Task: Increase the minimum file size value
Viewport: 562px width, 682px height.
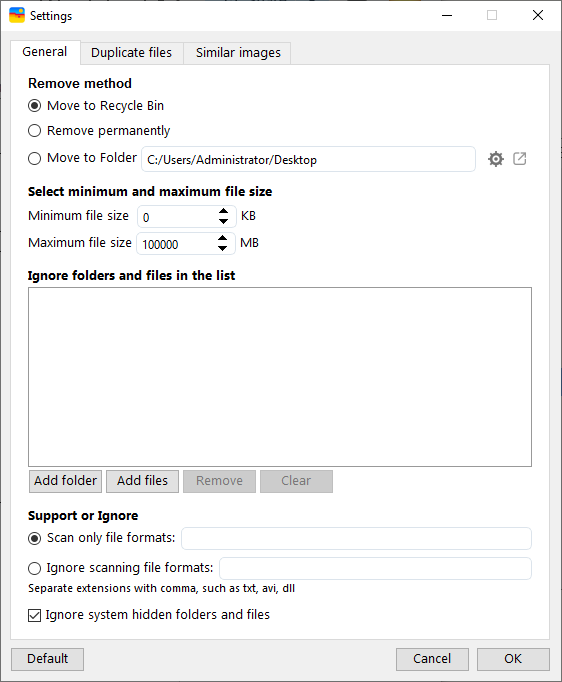Action: click(224, 211)
